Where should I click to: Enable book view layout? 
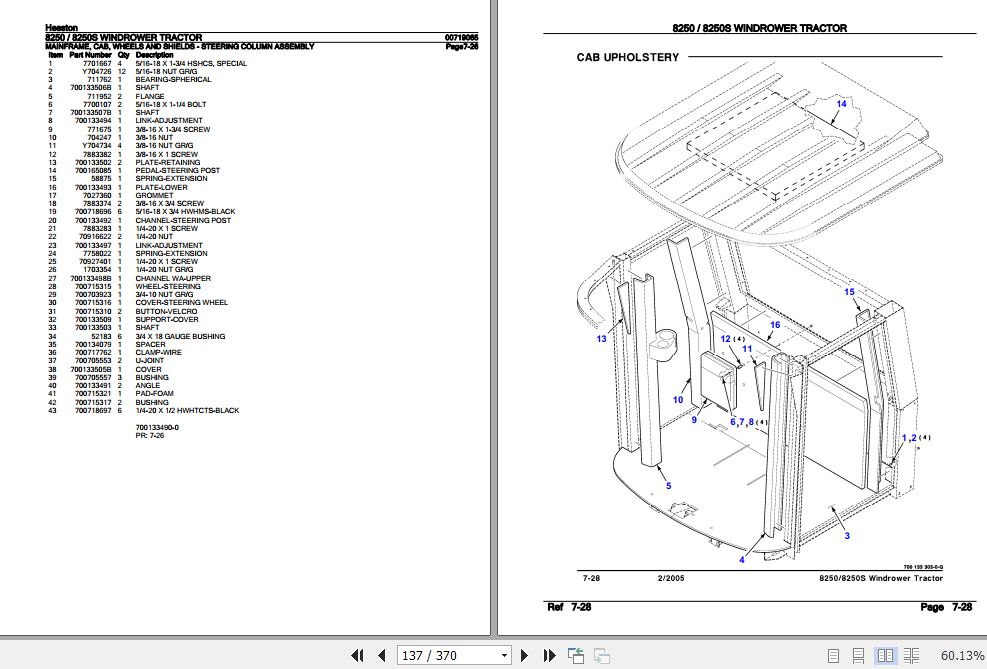(x=912, y=655)
